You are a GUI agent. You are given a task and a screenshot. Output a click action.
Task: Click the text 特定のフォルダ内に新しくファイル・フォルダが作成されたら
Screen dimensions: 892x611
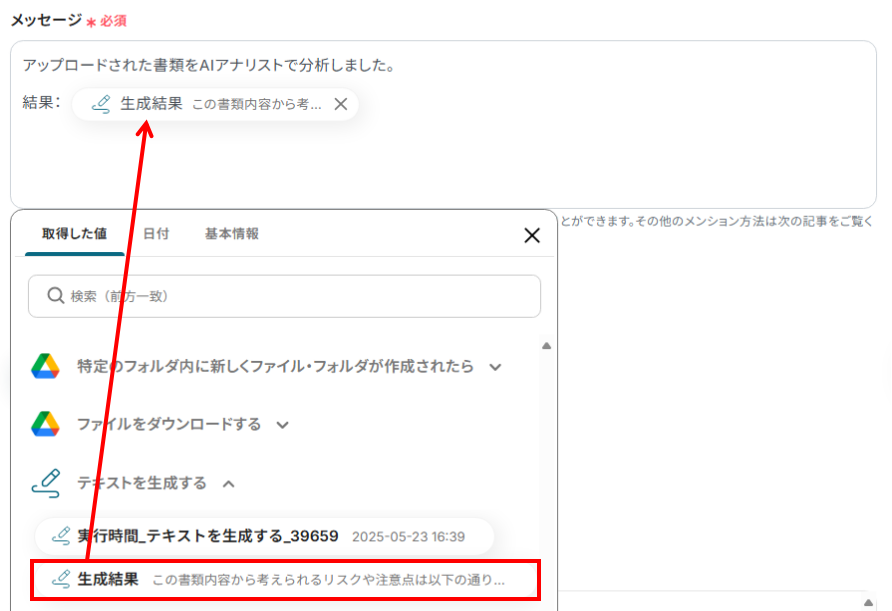(x=275, y=366)
